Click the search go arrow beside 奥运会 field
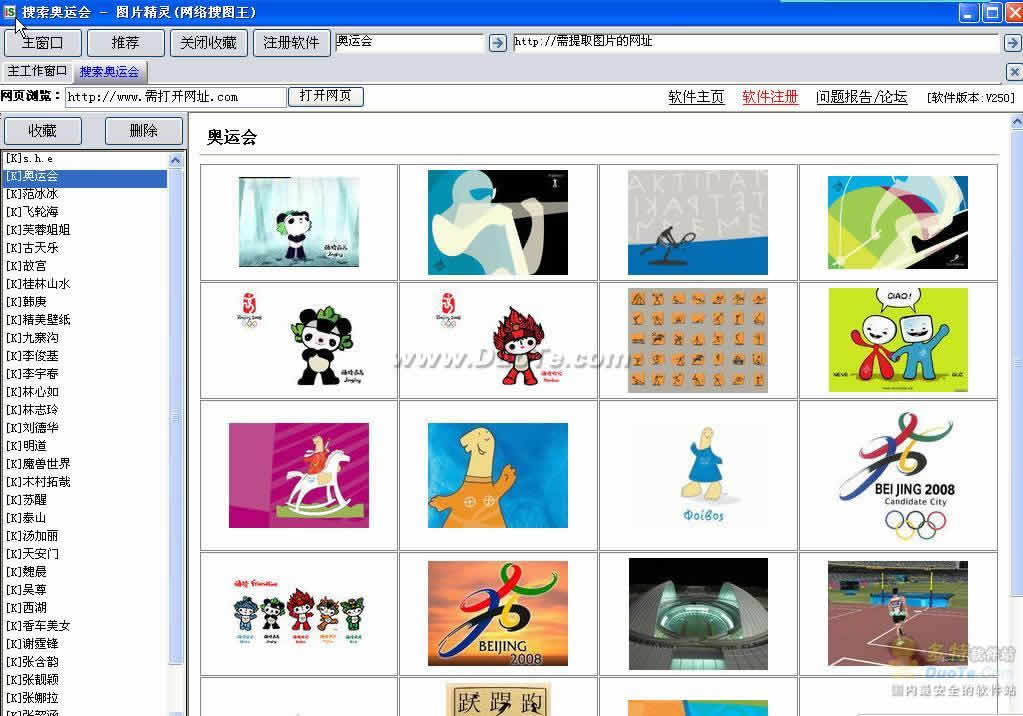Screen dimensions: 1023x716 coord(497,43)
